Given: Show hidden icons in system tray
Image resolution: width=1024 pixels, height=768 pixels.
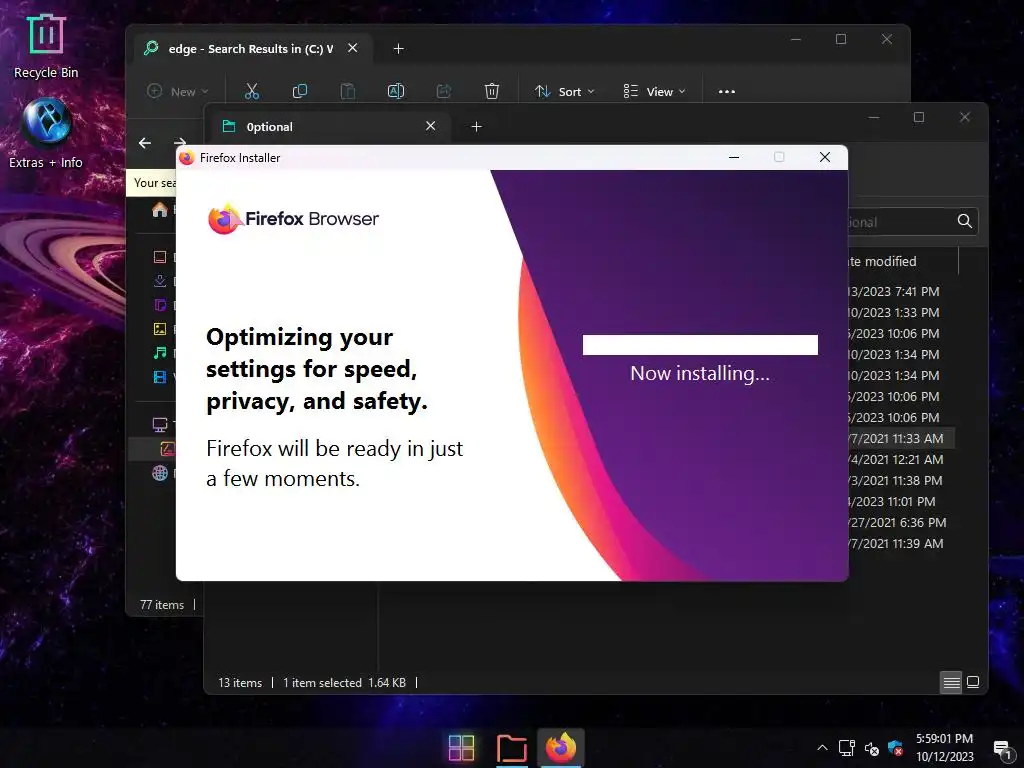Looking at the screenshot, I should 822,748.
